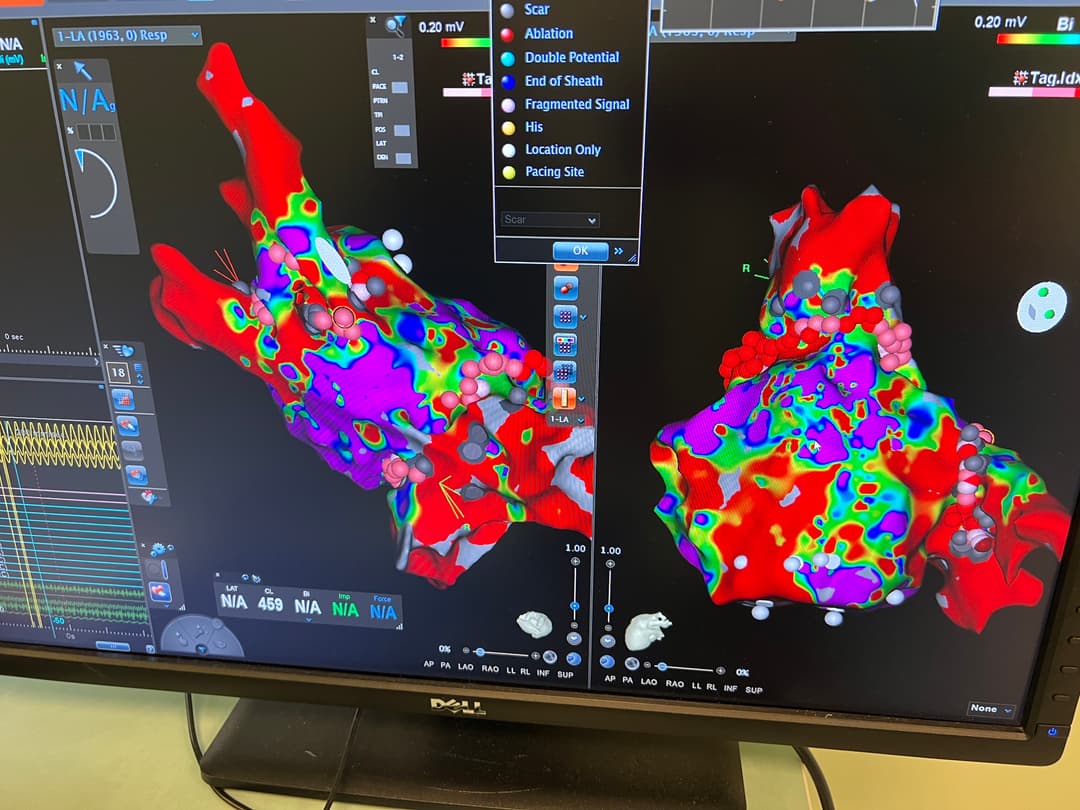Screen dimensions: 1080x810
Task: Open dropdown arrow beside orange icon
Action: pyautogui.click(x=581, y=399)
